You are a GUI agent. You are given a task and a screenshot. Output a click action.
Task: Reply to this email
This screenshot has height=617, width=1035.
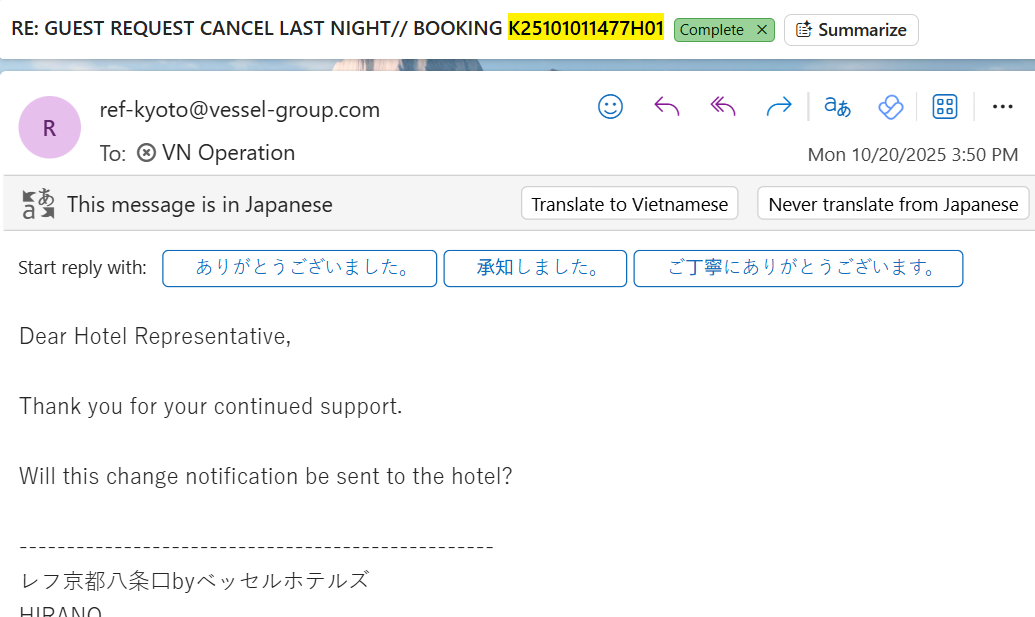(666, 107)
